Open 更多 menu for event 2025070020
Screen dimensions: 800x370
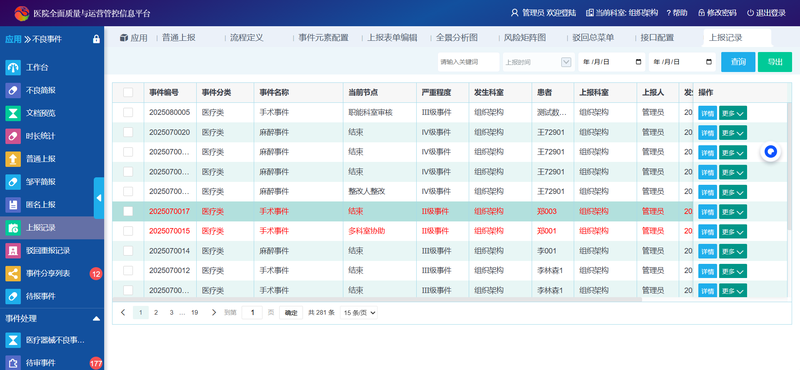pyautogui.click(x=733, y=133)
